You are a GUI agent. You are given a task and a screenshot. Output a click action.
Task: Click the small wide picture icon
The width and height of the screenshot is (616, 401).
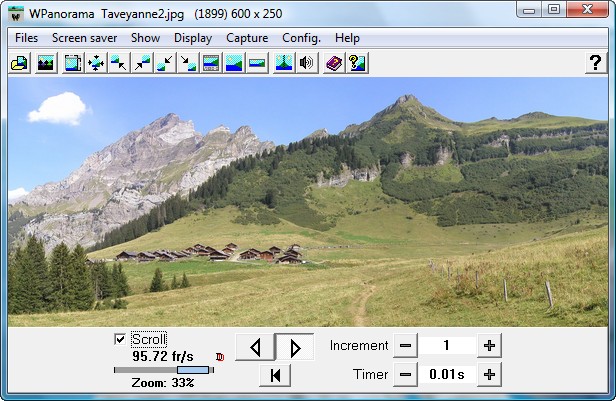(x=257, y=63)
